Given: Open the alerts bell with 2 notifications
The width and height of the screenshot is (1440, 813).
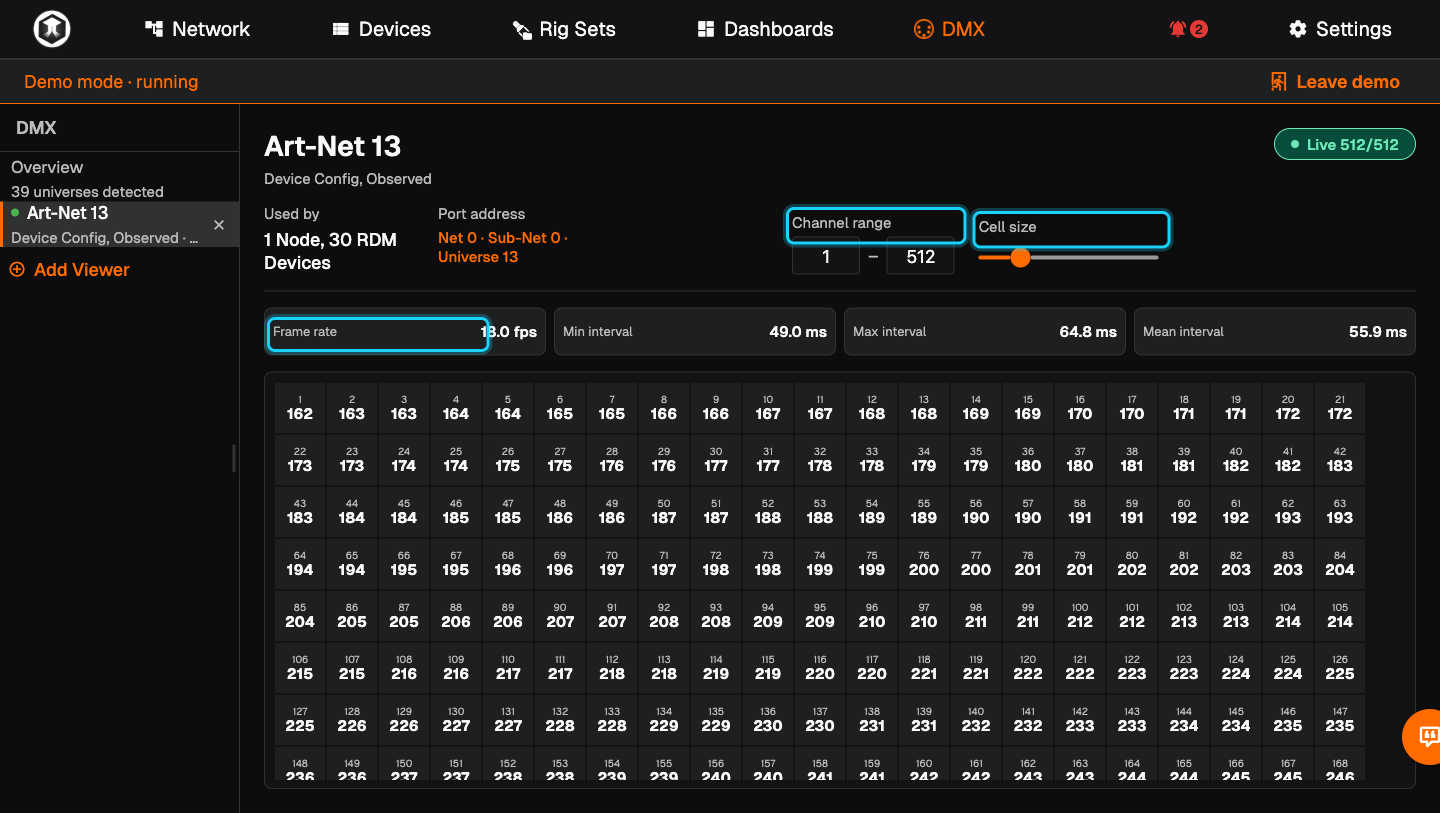Looking at the screenshot, I should (1188, 29).
